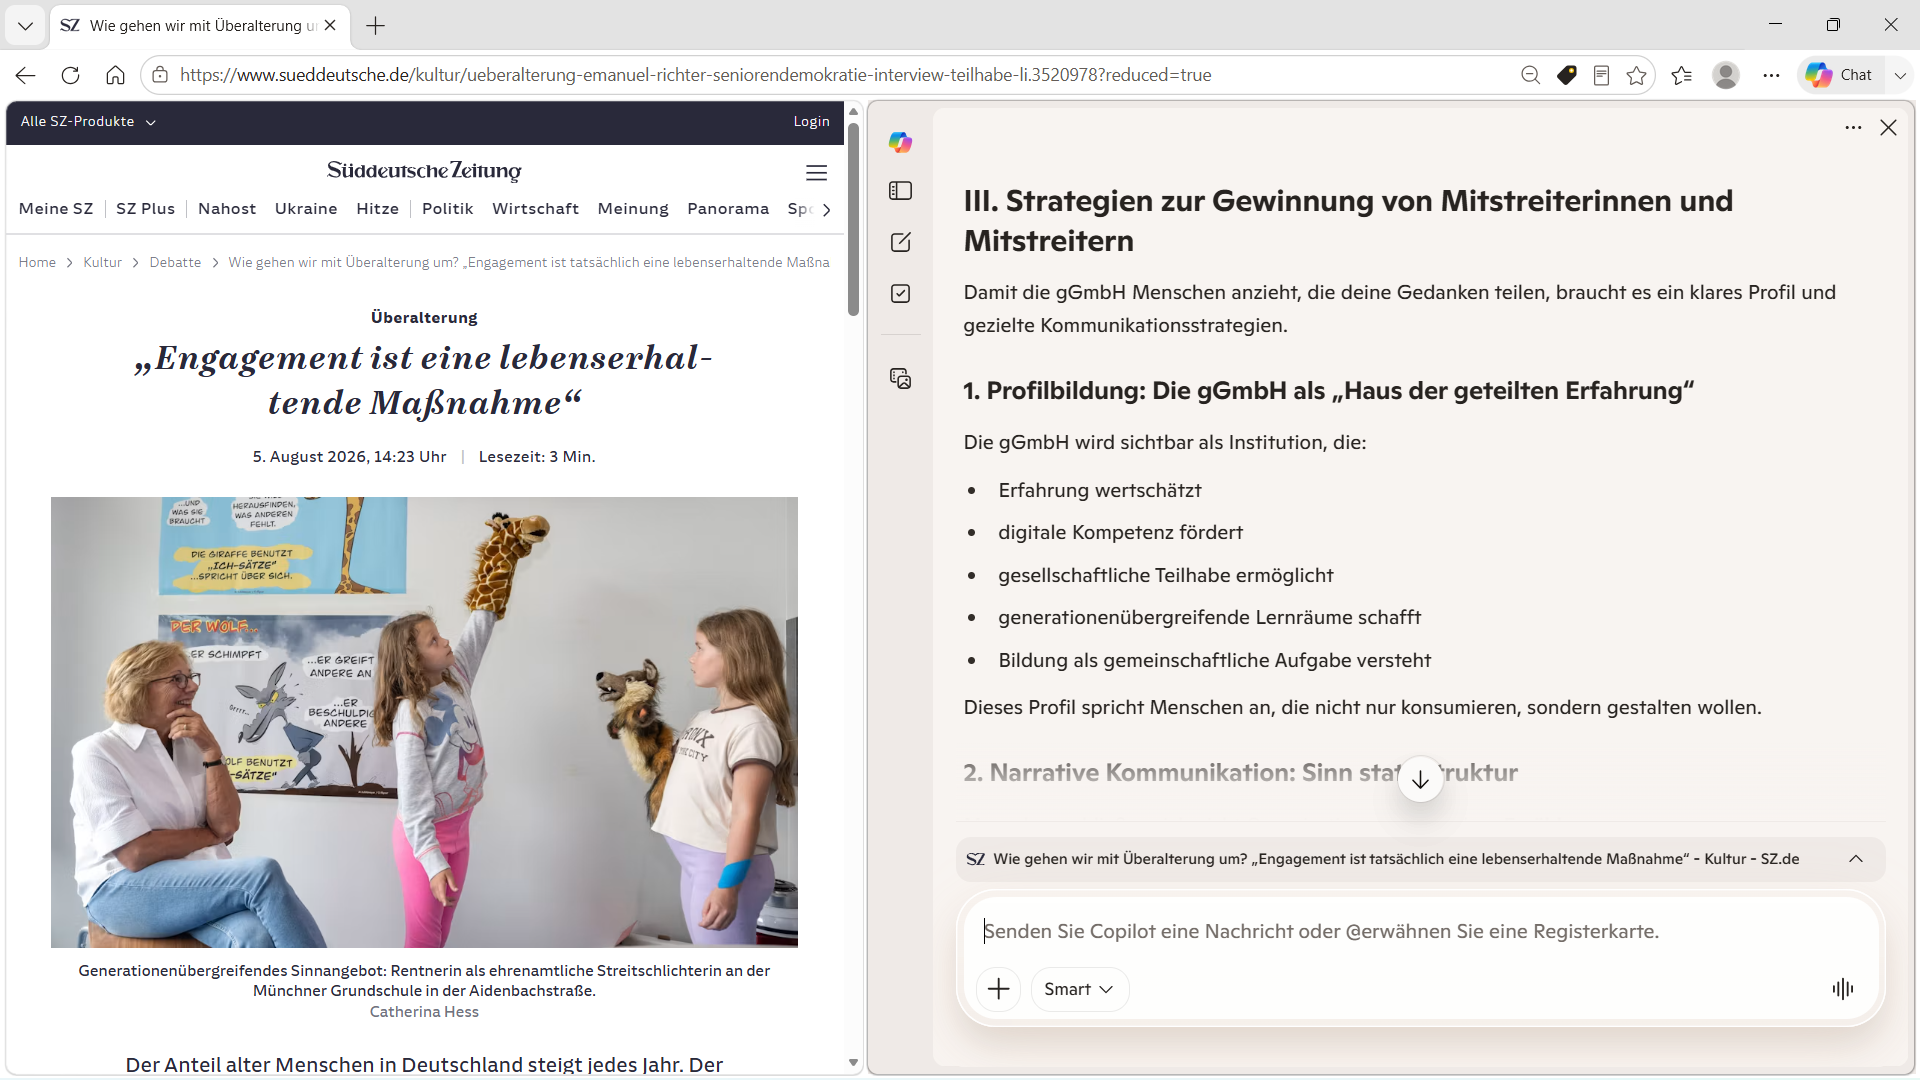Image resolution: width=1920 pixels, height=1080 pixels.
Task: Open the Smart mode dropdown
Action: pyautogui.click(x=1079, y=989)
